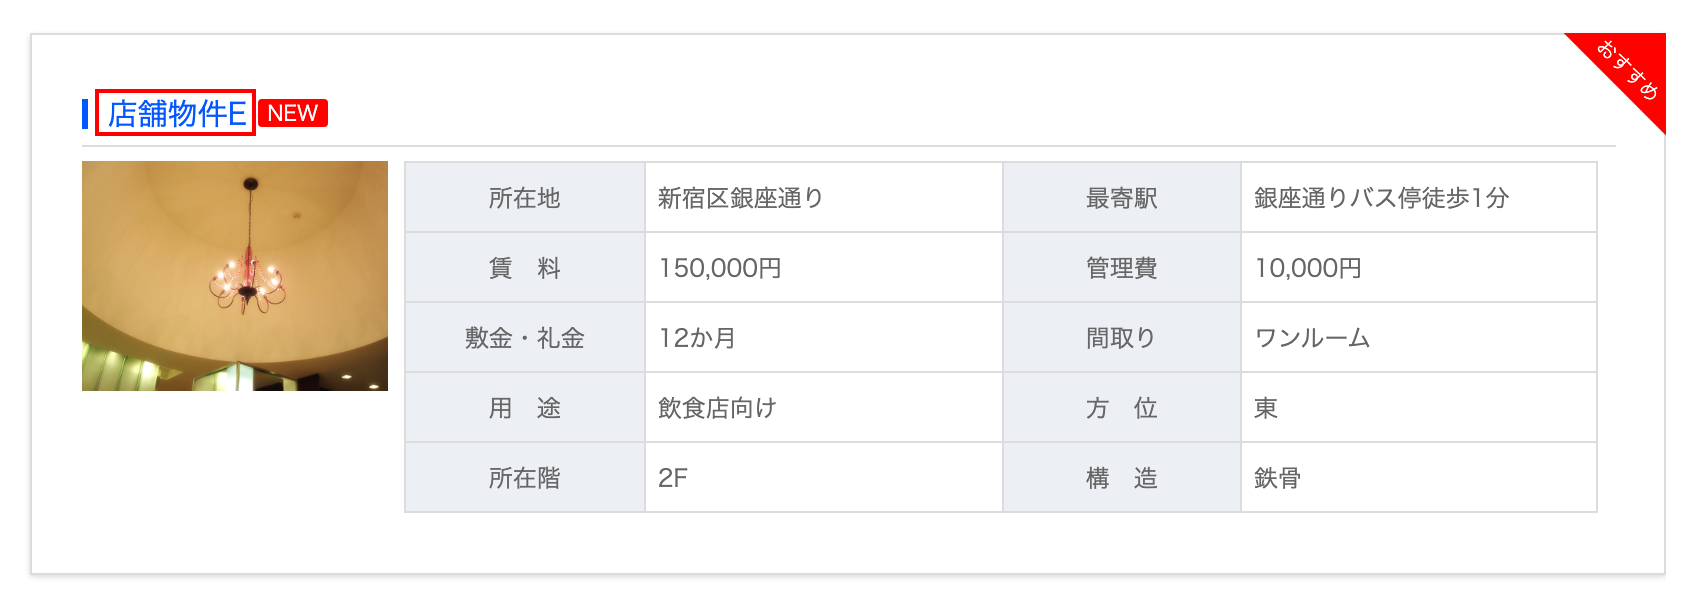Click the 所在地 header cell
Image resolution: width=1698 pixels, height=613 pixels.
(x=524, y=198)
